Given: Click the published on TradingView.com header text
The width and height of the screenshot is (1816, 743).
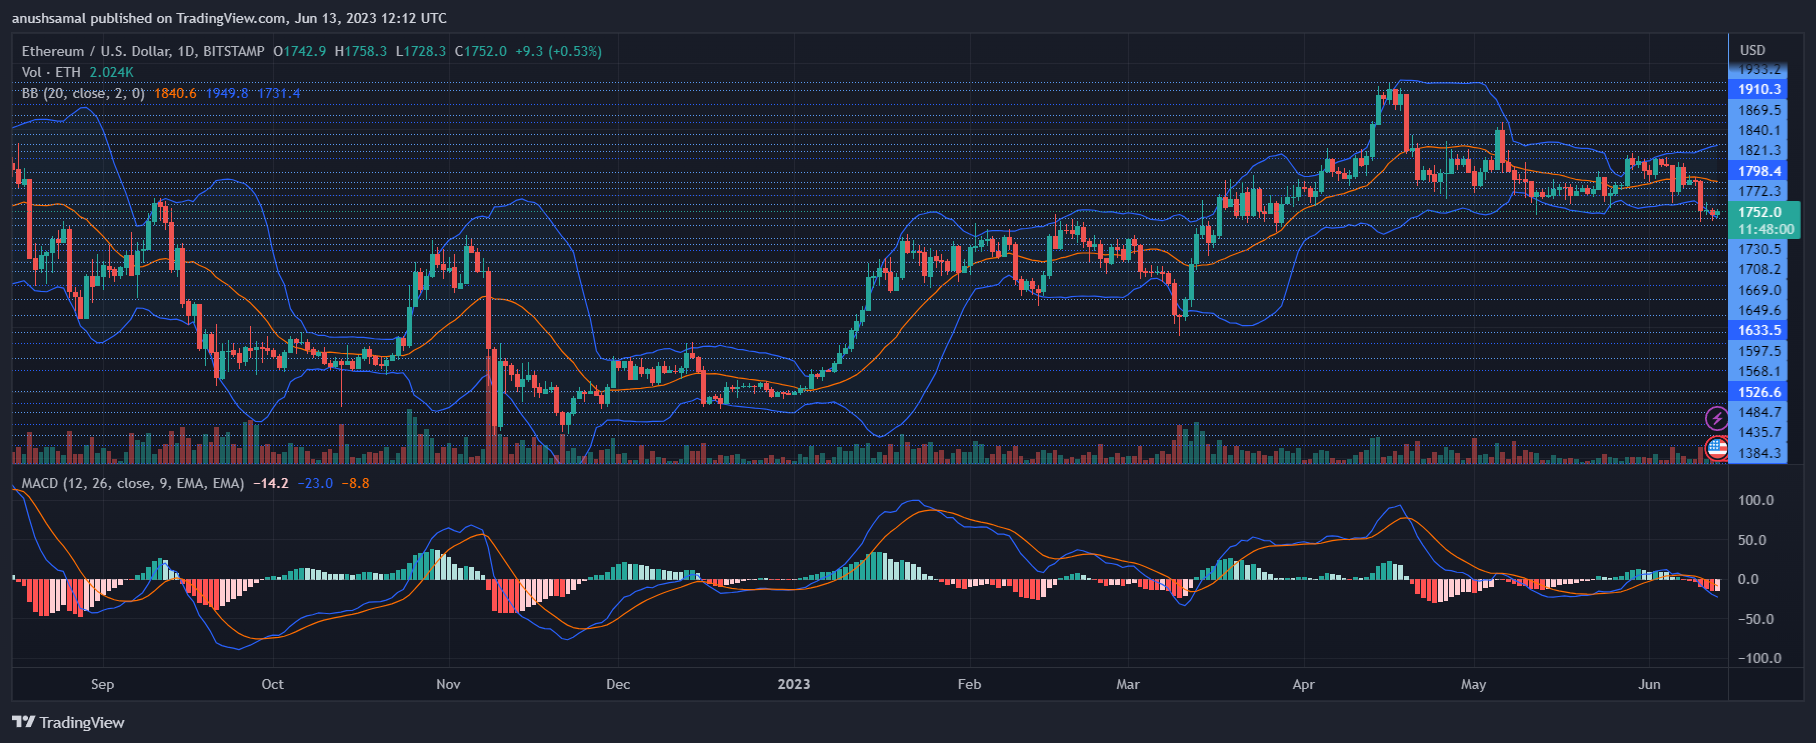Looking at the screenshot, I should (229, 18).
